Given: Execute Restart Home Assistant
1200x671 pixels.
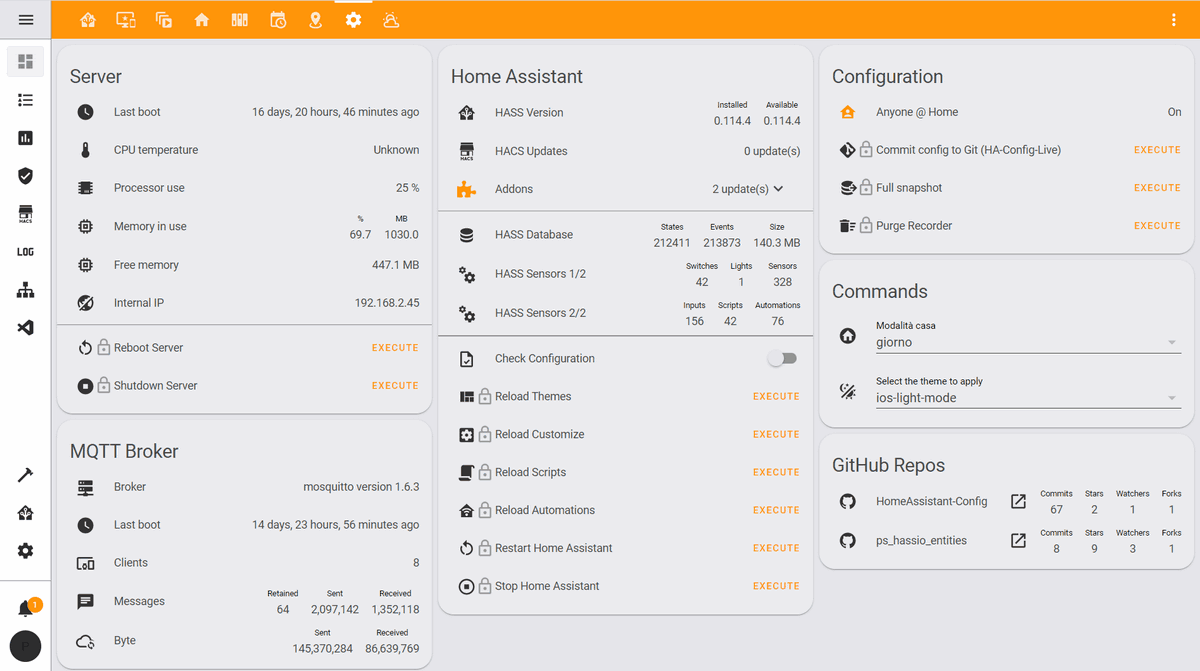Looking at the screenshot, I should pyautogui.click(x=776, y=548).
